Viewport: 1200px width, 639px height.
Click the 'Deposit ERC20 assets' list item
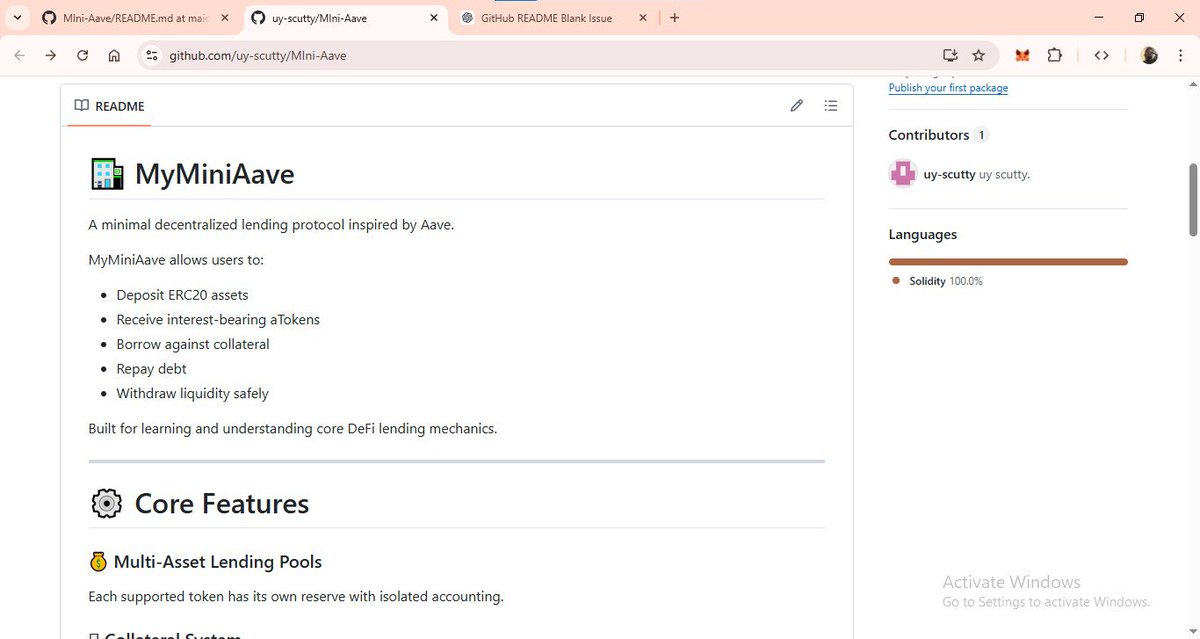tap(182, 295)
